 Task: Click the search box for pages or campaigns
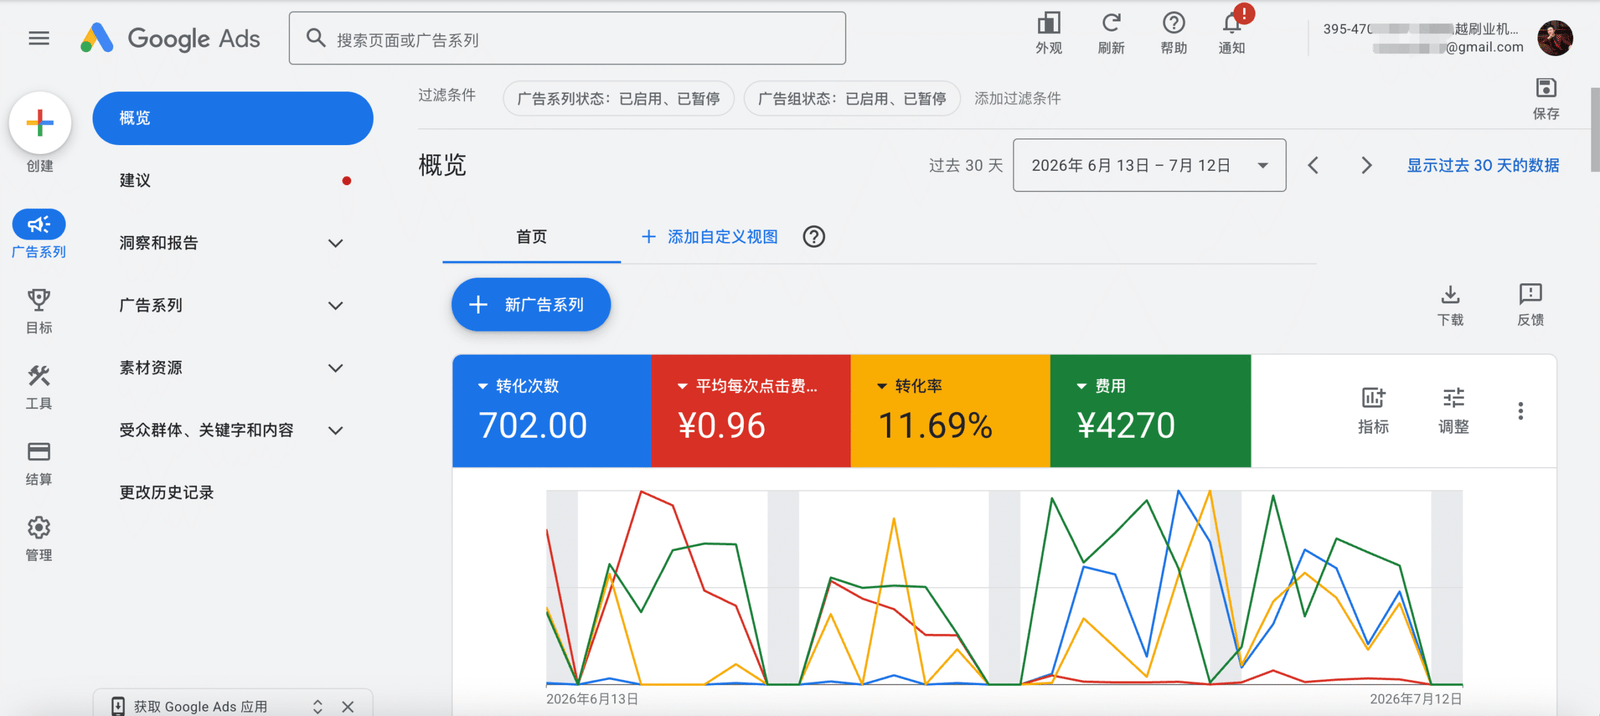567,38
